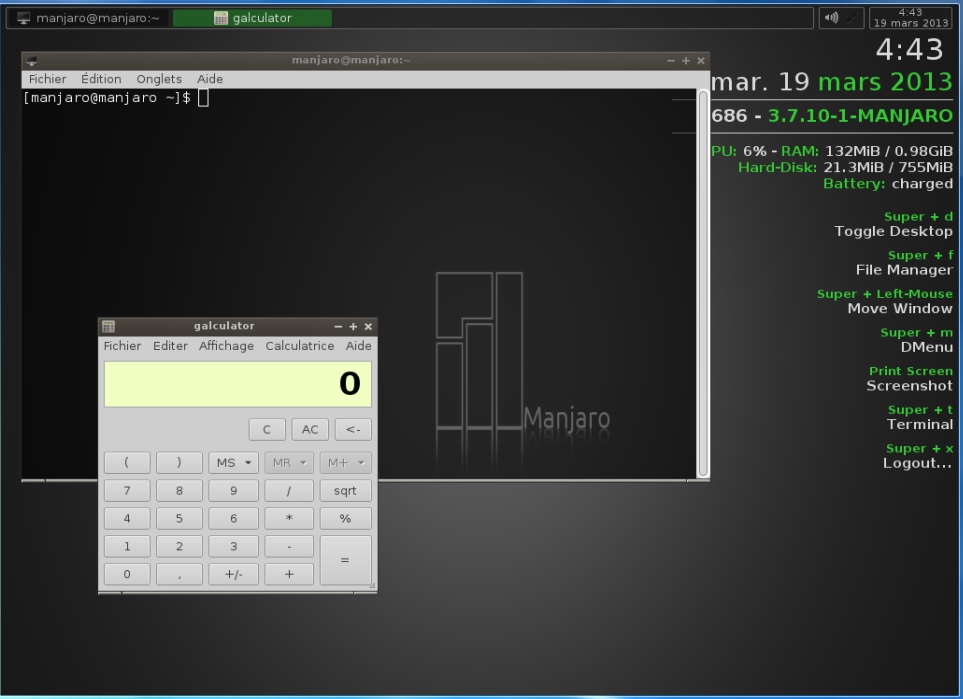Click the 'Logout...' shortcut text
This screenshot has height=699, width=963.
(x=918, y=463)
